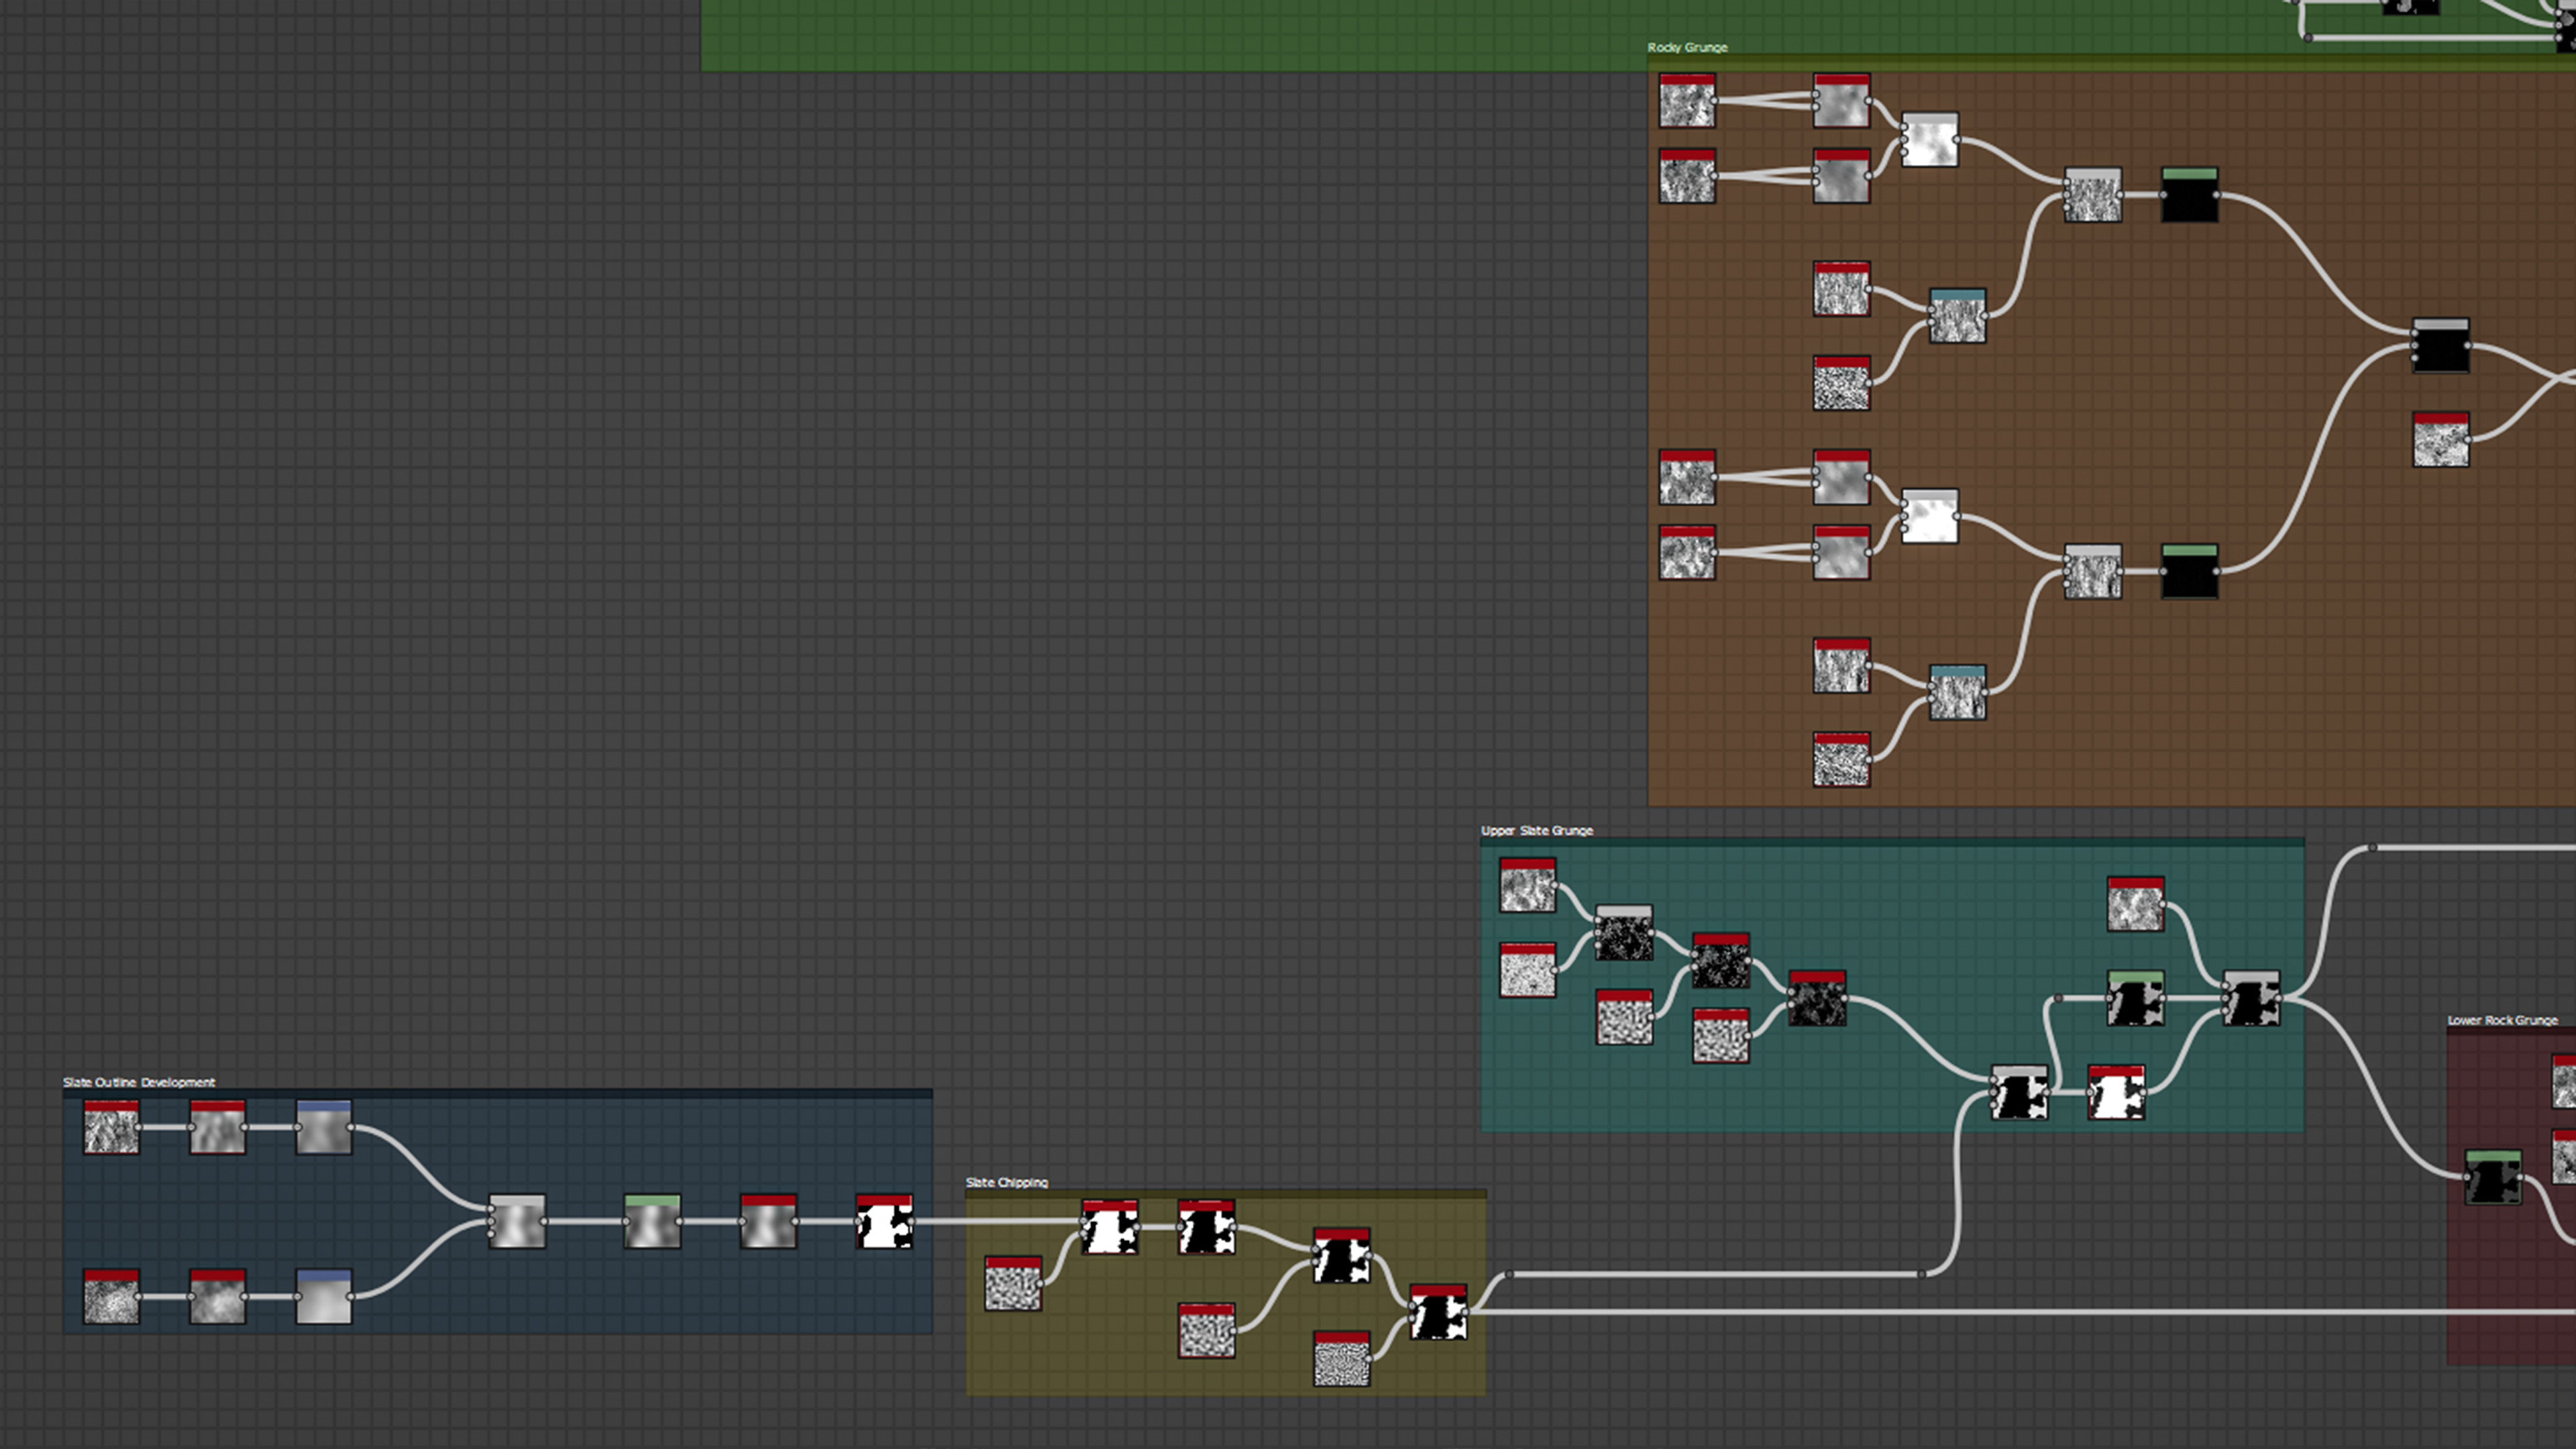
Task: Select bottom-left noise node in Slate Outline Development
Action: [x=111, y=1296]
